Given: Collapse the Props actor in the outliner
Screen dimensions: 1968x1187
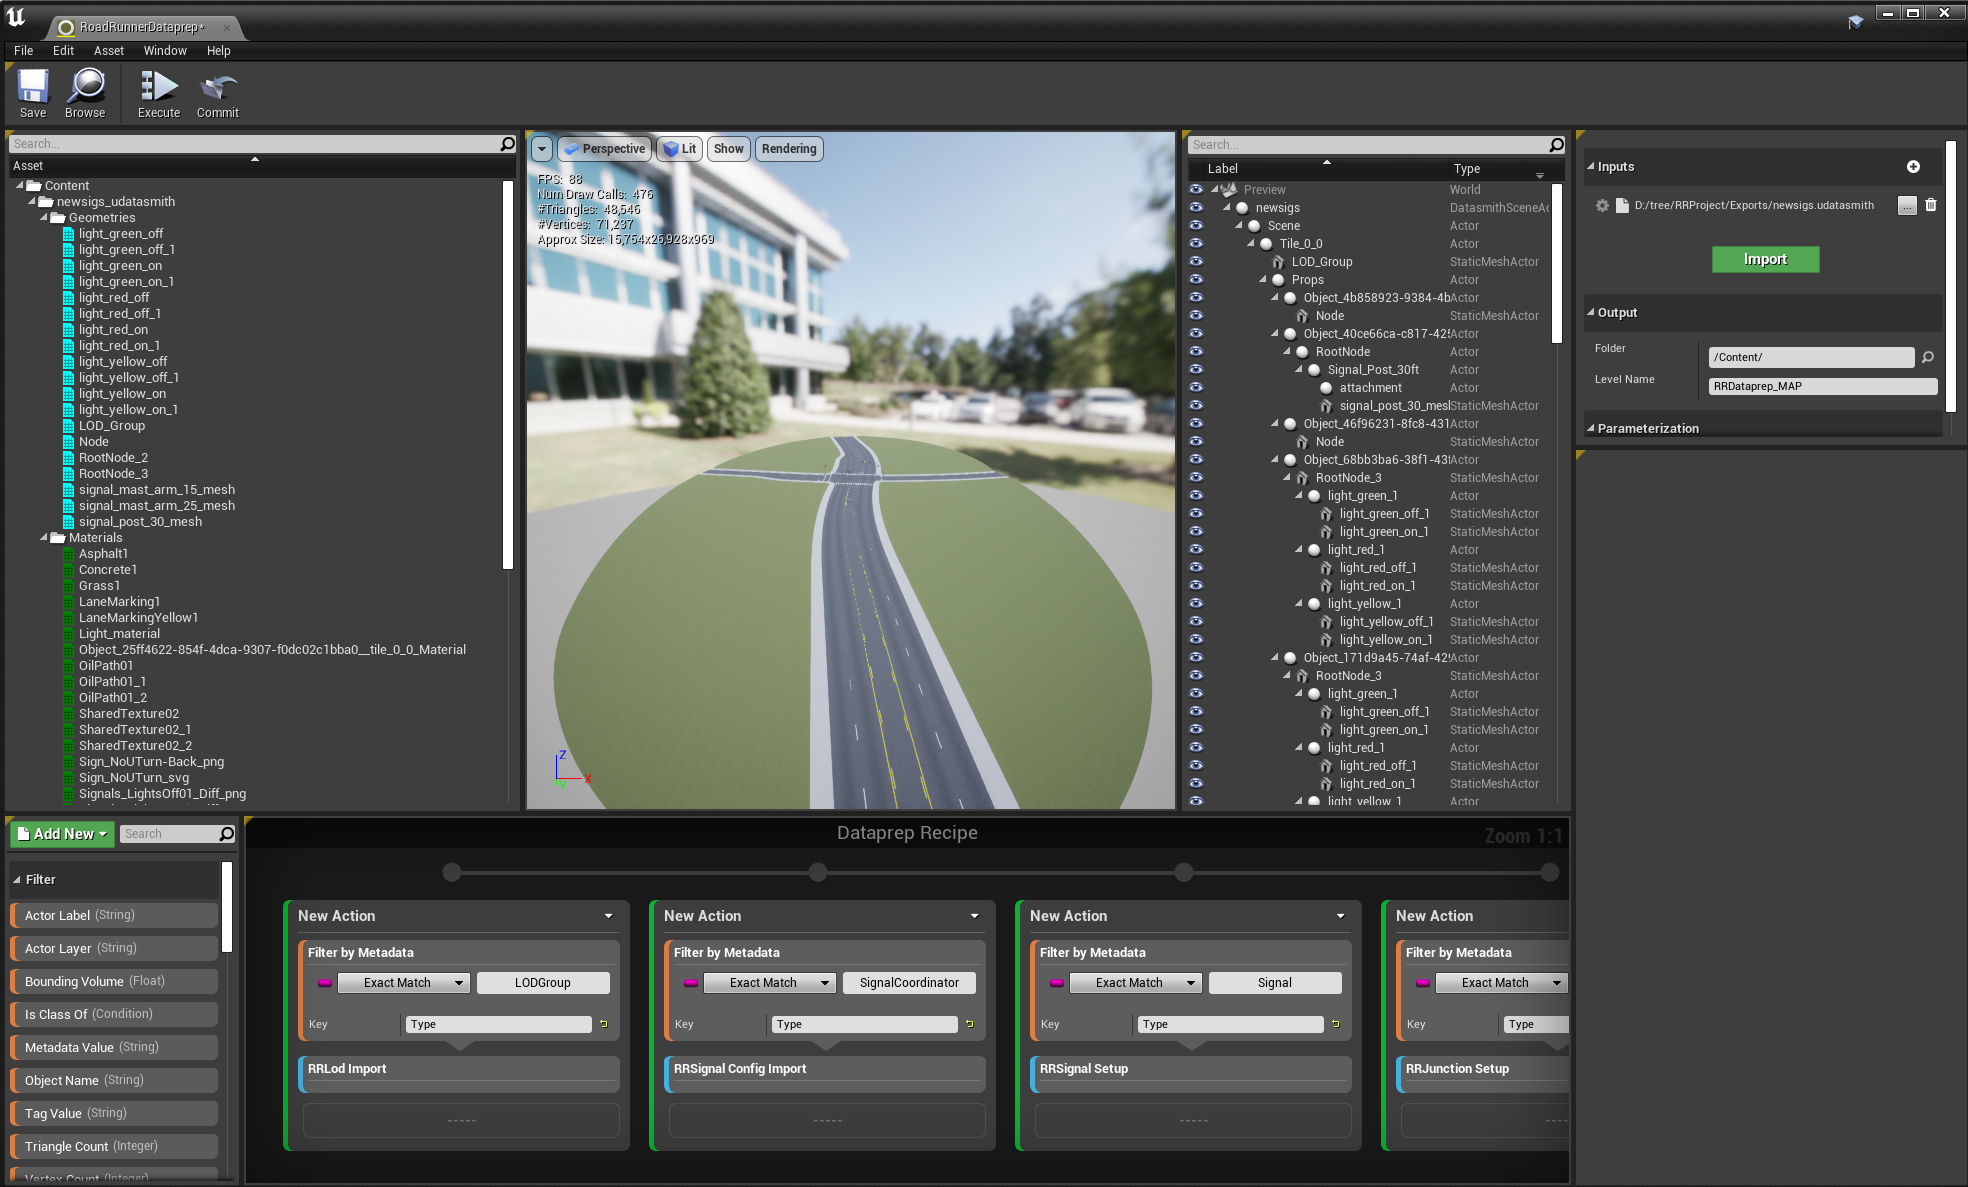Looking at the screenshot, I should click(1262, 280).
